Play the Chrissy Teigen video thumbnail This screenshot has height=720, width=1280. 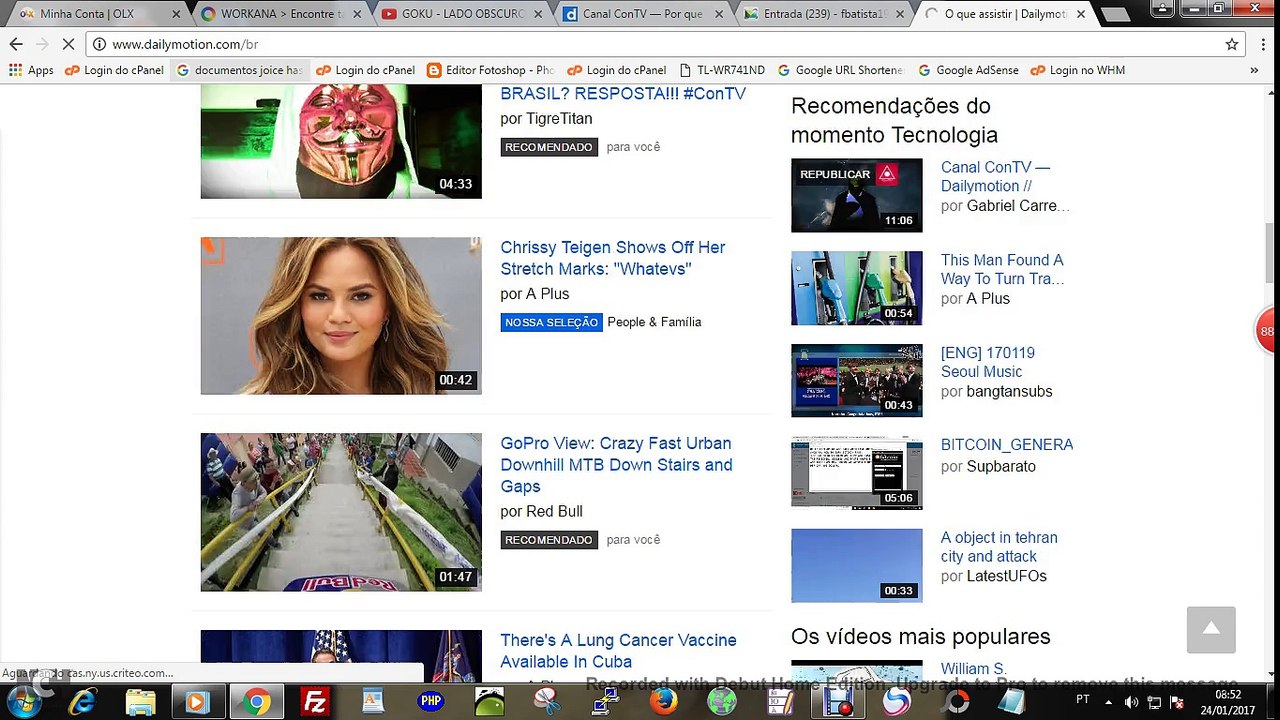pyautogui.click(x=341, y=316)
